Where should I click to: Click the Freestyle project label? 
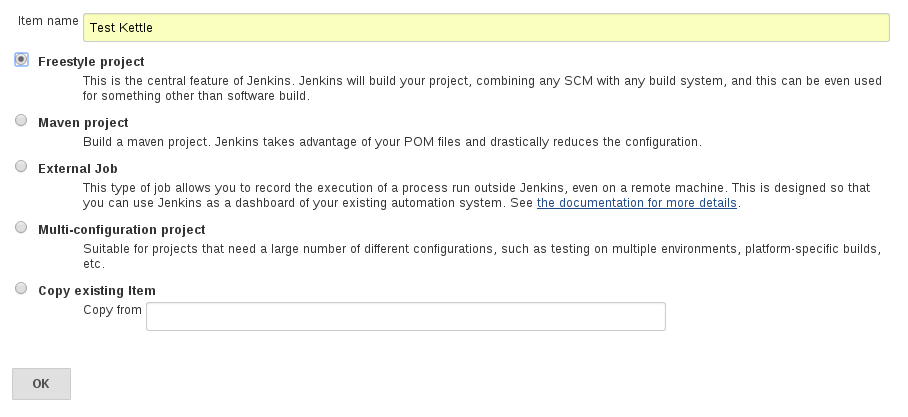[x=91, y=62]
